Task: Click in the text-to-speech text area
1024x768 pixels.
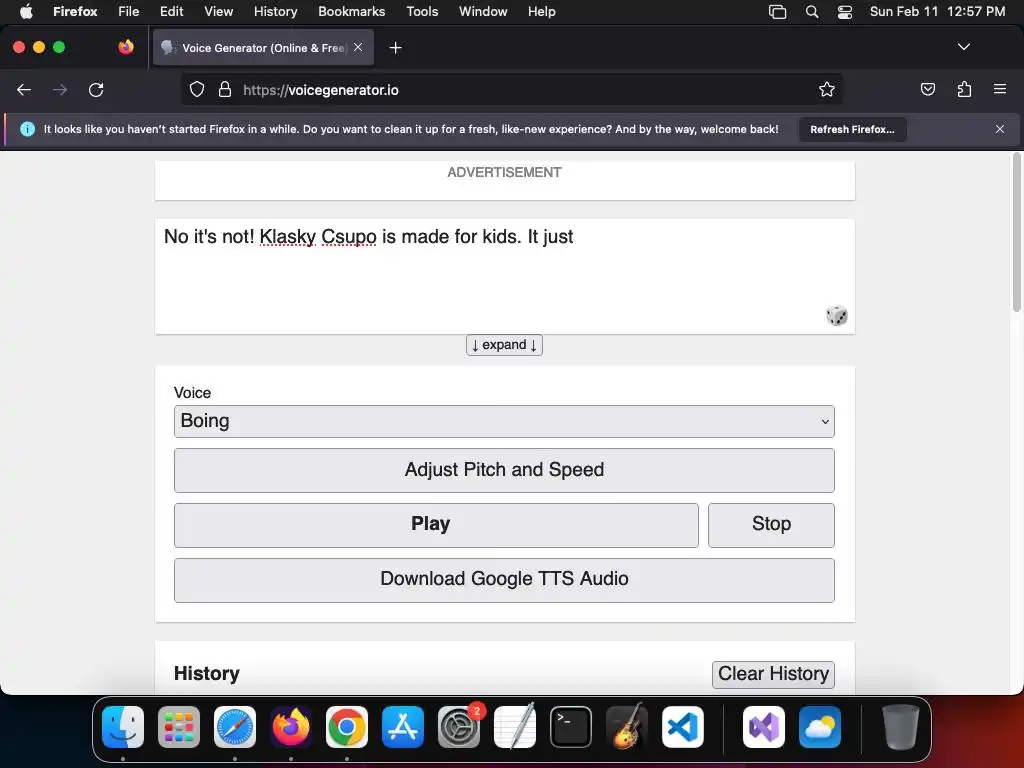Action: pyautogui.click(x=504, y=276)
